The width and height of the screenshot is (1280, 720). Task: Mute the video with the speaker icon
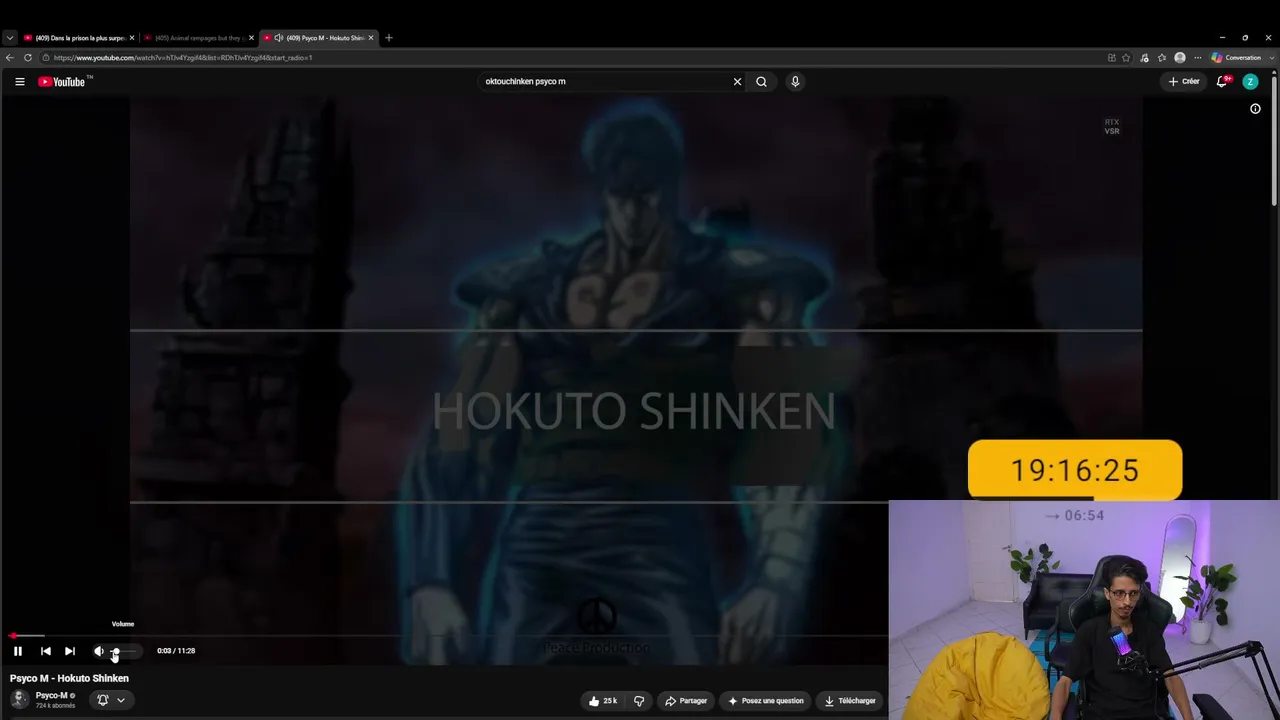coord(98,651)
